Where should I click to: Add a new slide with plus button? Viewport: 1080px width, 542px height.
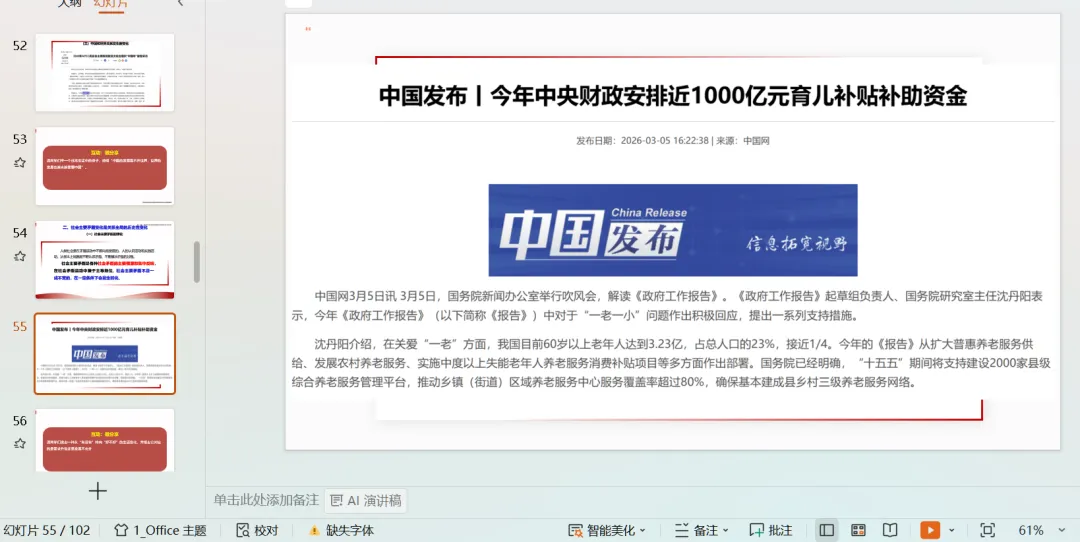(x=98, y=491)
